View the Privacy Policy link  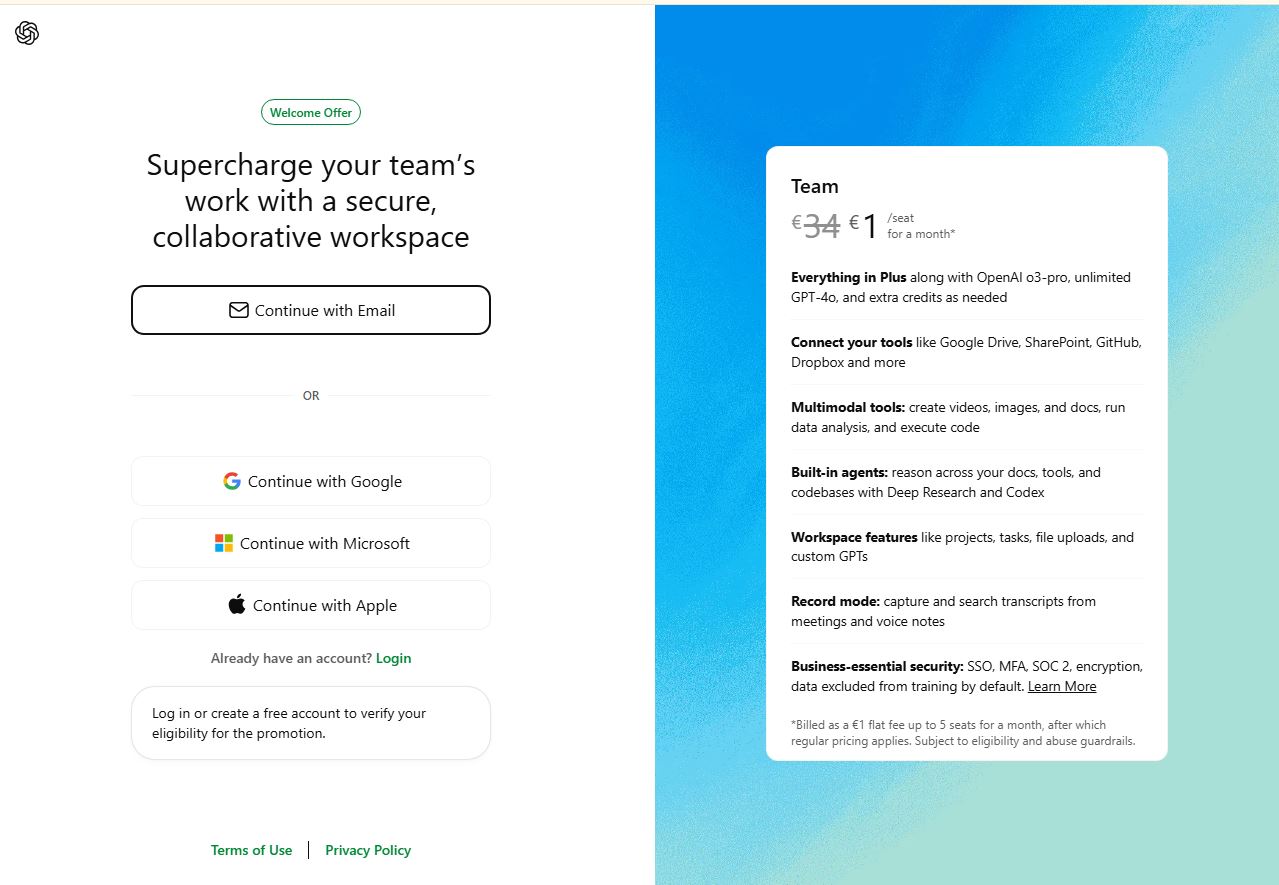(368, 850)
